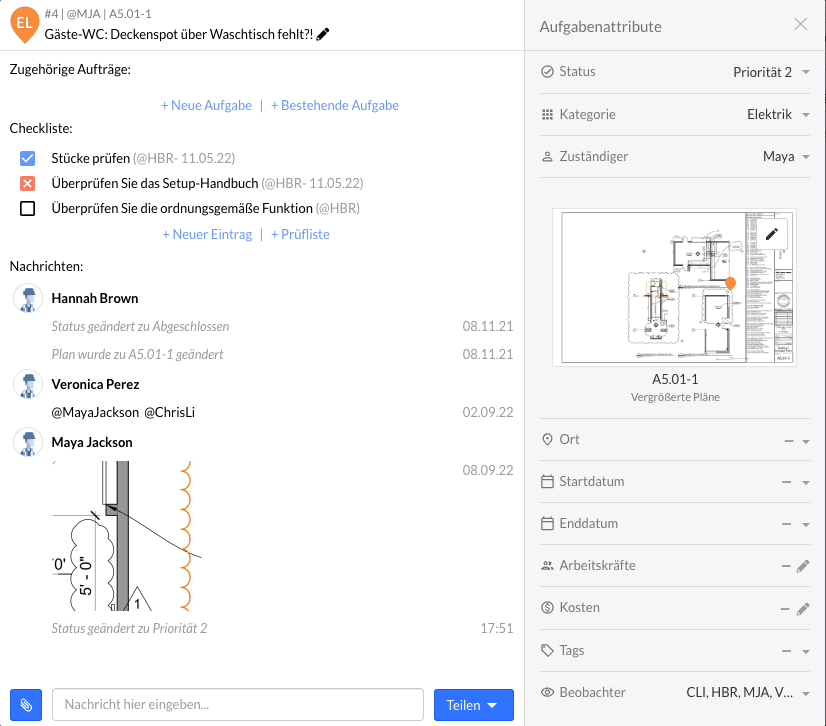Open the Status dropdown showing Priorität 2
This screenshot has width=826, height=726.
770,72
